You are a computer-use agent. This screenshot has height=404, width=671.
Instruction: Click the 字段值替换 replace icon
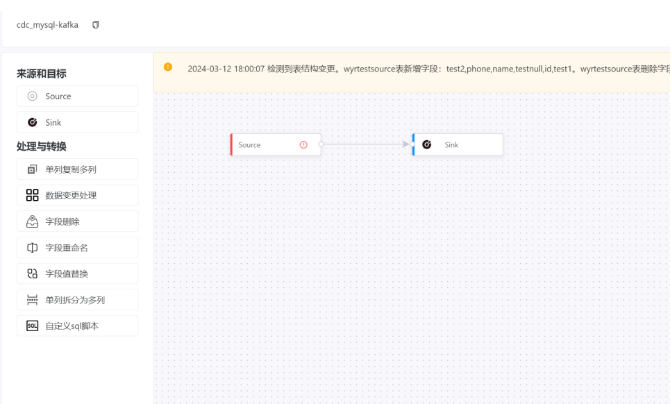pyautogui.click(x=32, y=274)
